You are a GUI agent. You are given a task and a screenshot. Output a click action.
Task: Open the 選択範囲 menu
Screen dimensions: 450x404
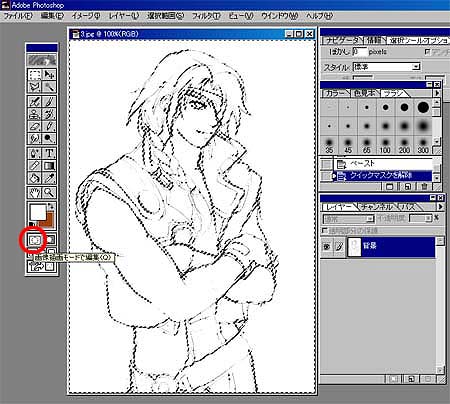pyautogui.click(x=166, y=16)
